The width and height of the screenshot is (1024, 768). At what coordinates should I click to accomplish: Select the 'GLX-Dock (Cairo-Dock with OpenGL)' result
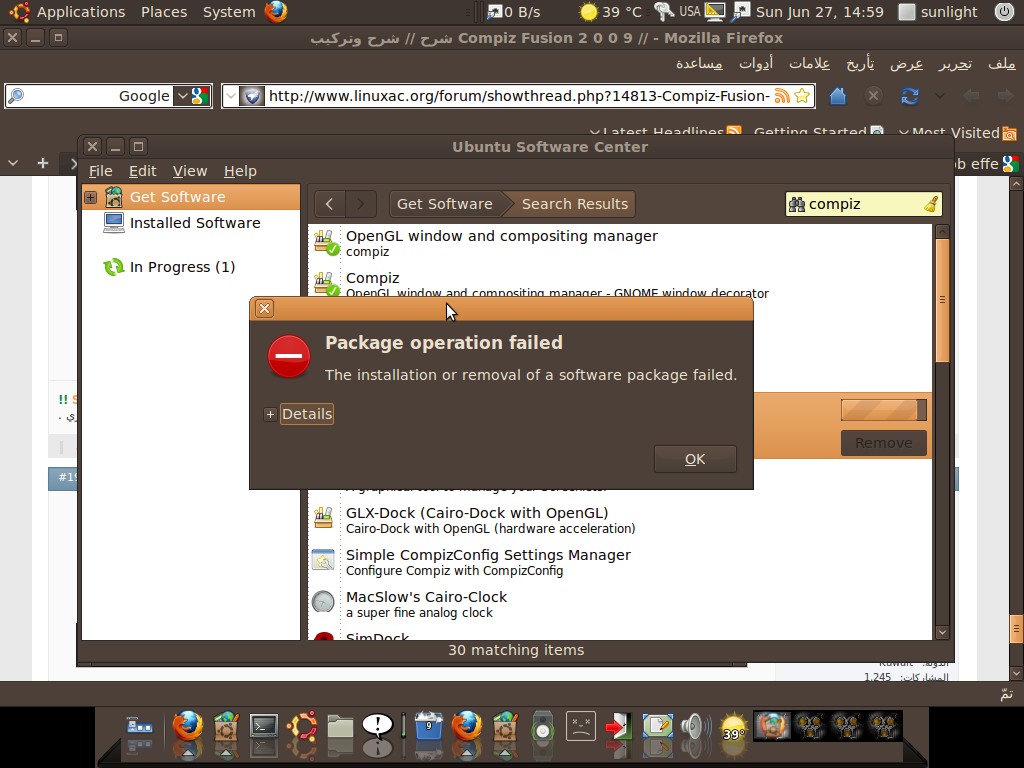pos(620,520)
